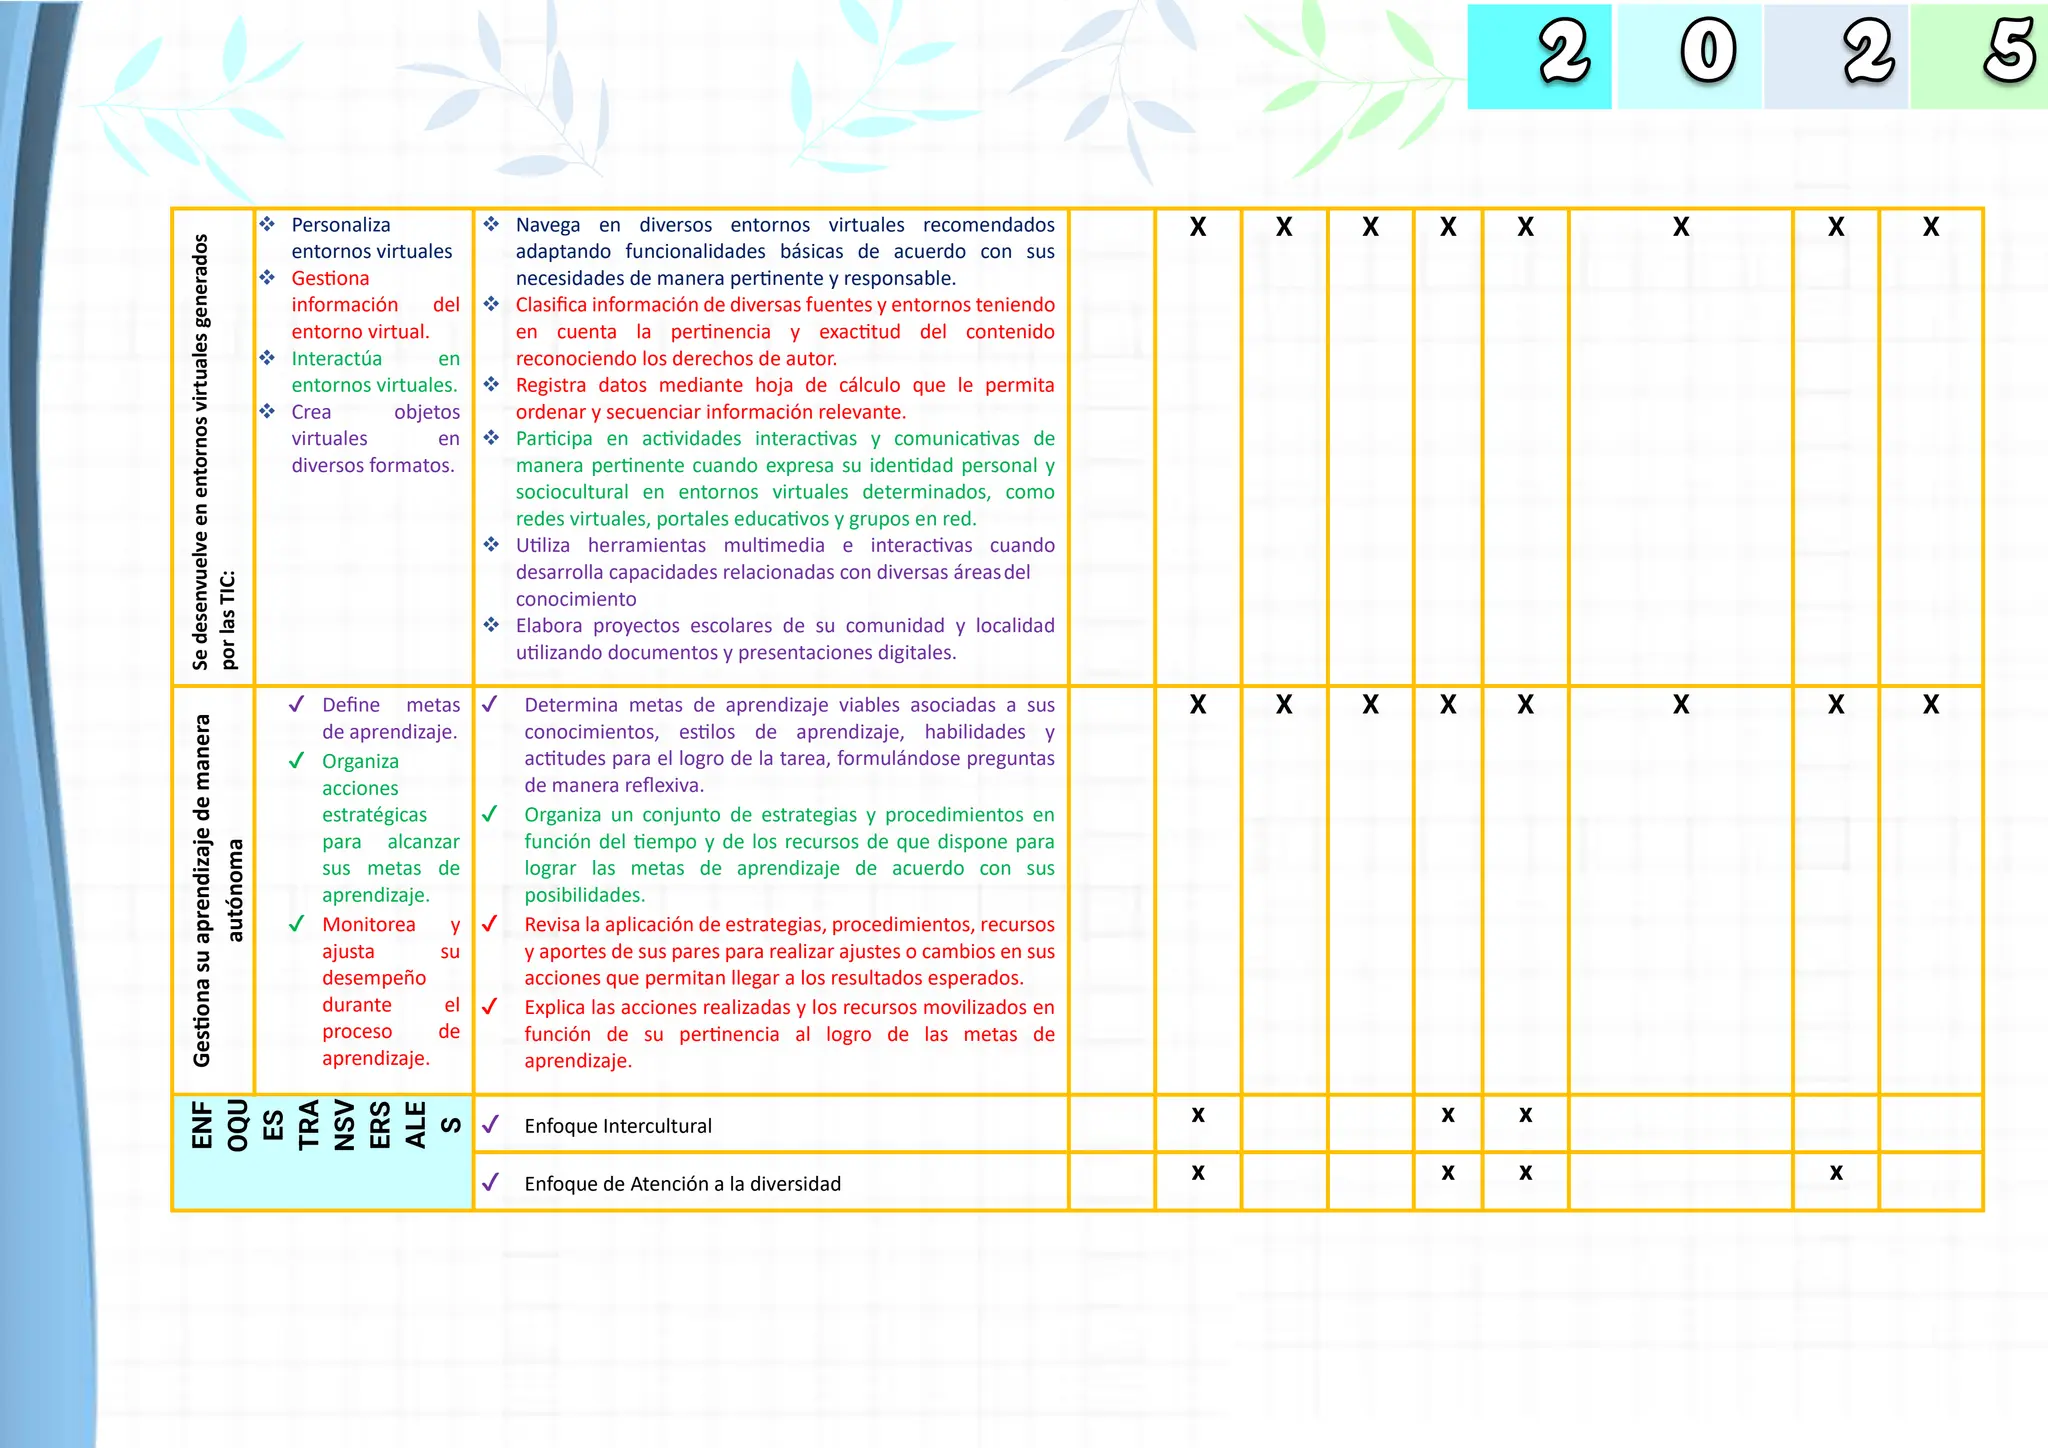Click the paragraph starting 'Clasifica información de diversas fuentes'
The height and width of the screenshot is (1448, 2048).
click(785, 332)
